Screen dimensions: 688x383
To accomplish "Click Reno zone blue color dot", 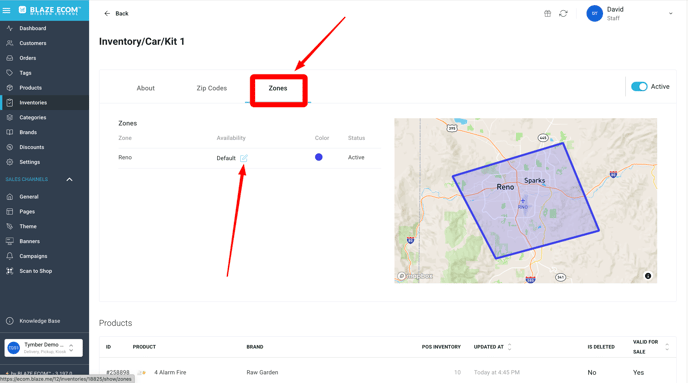I will pyautogui.click(x=319, y=157).
